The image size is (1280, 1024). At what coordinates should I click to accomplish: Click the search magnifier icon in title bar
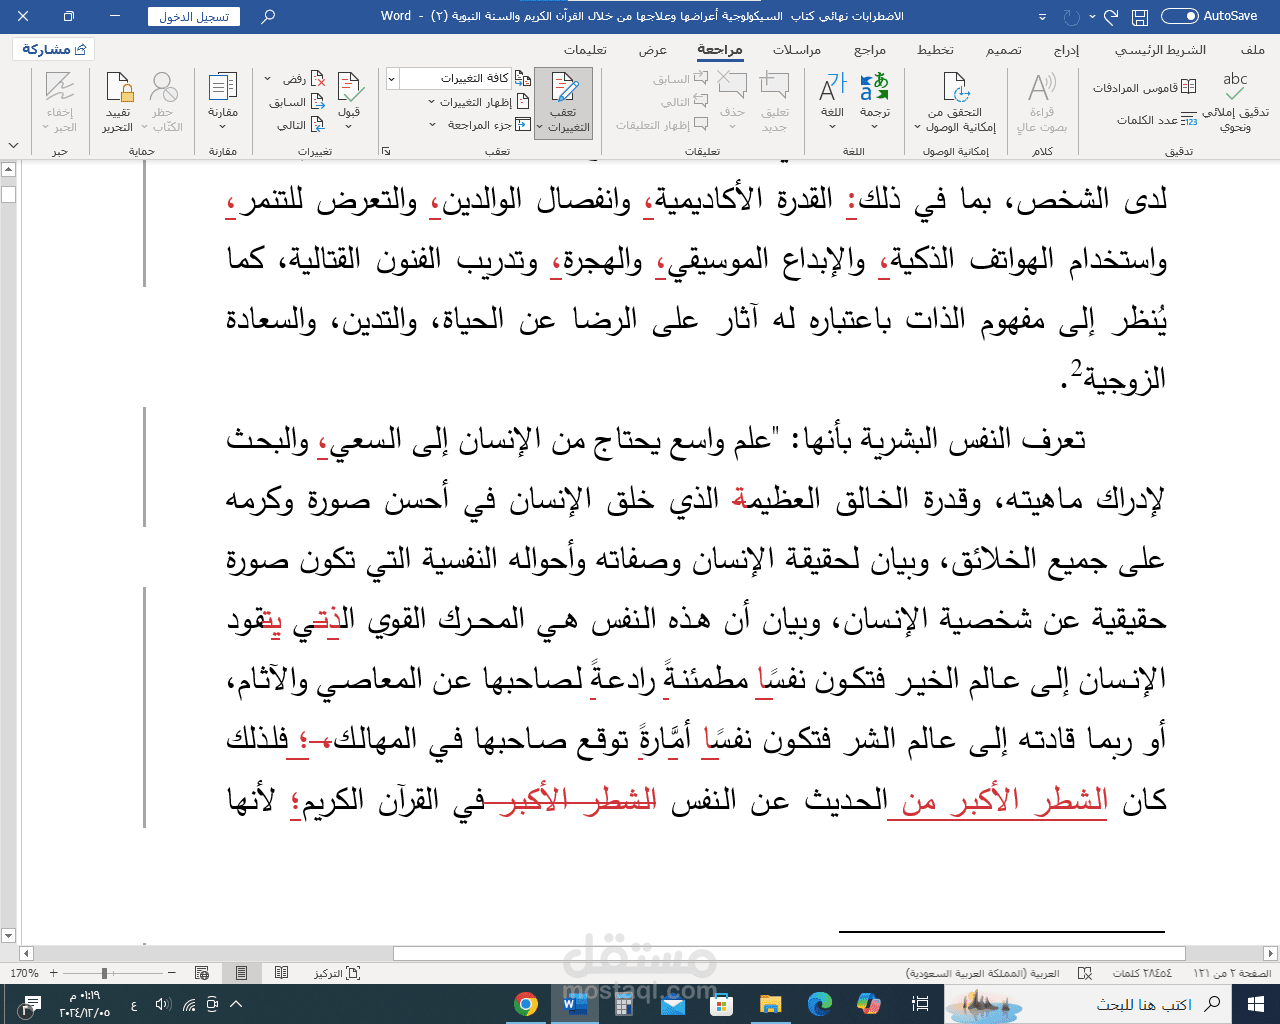click(267, 16)
